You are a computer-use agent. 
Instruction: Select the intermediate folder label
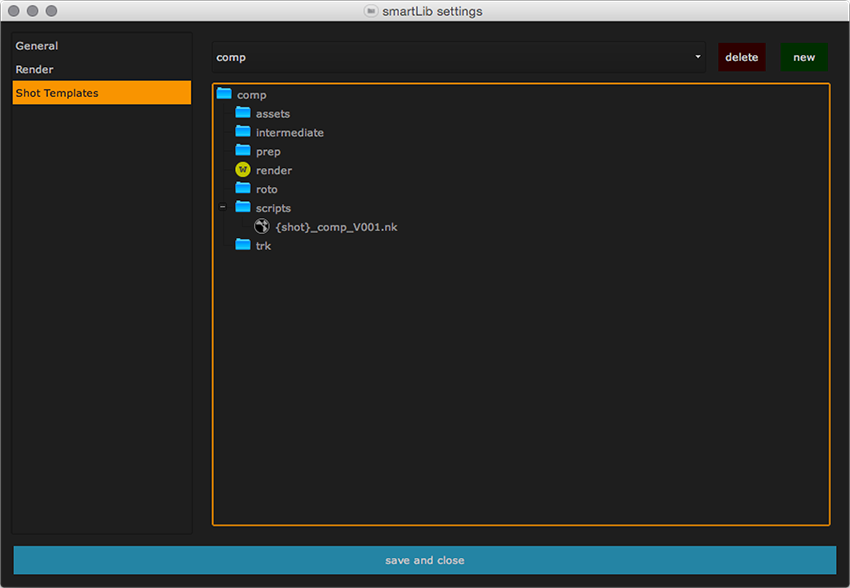tap(290, 133)
